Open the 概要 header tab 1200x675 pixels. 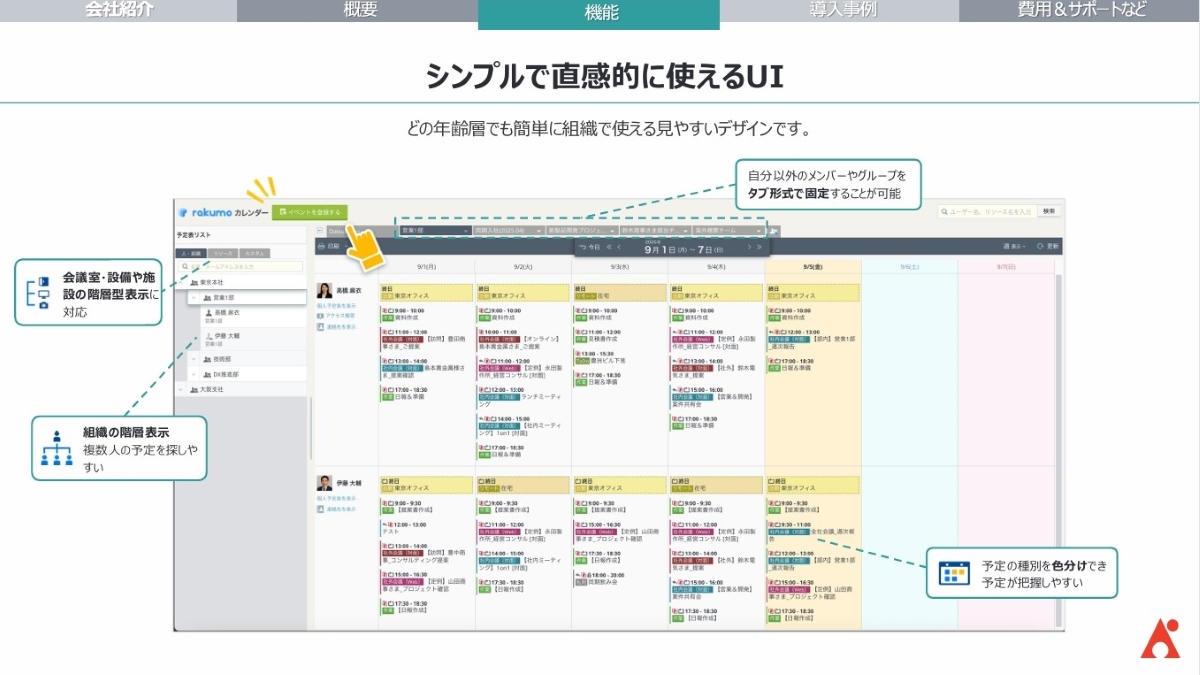(358, 10)
